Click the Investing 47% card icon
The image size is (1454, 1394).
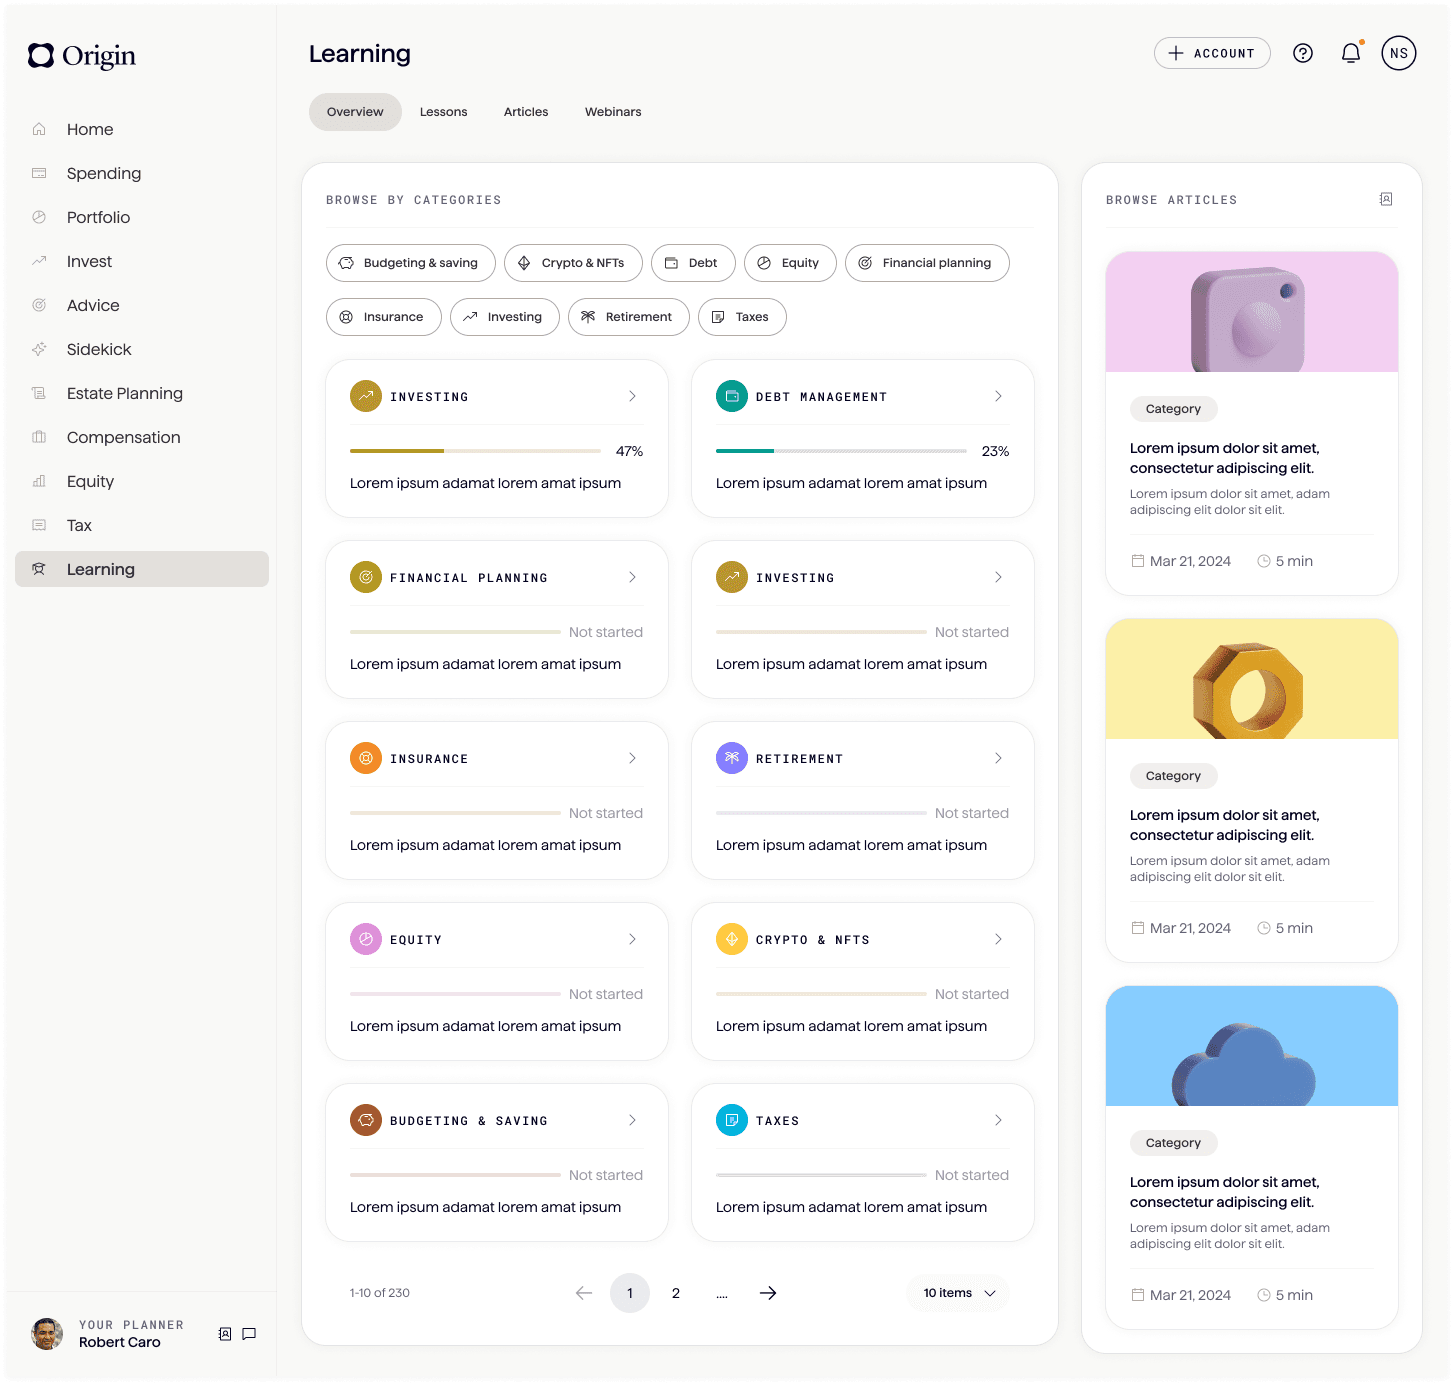[x=366, y=396]
